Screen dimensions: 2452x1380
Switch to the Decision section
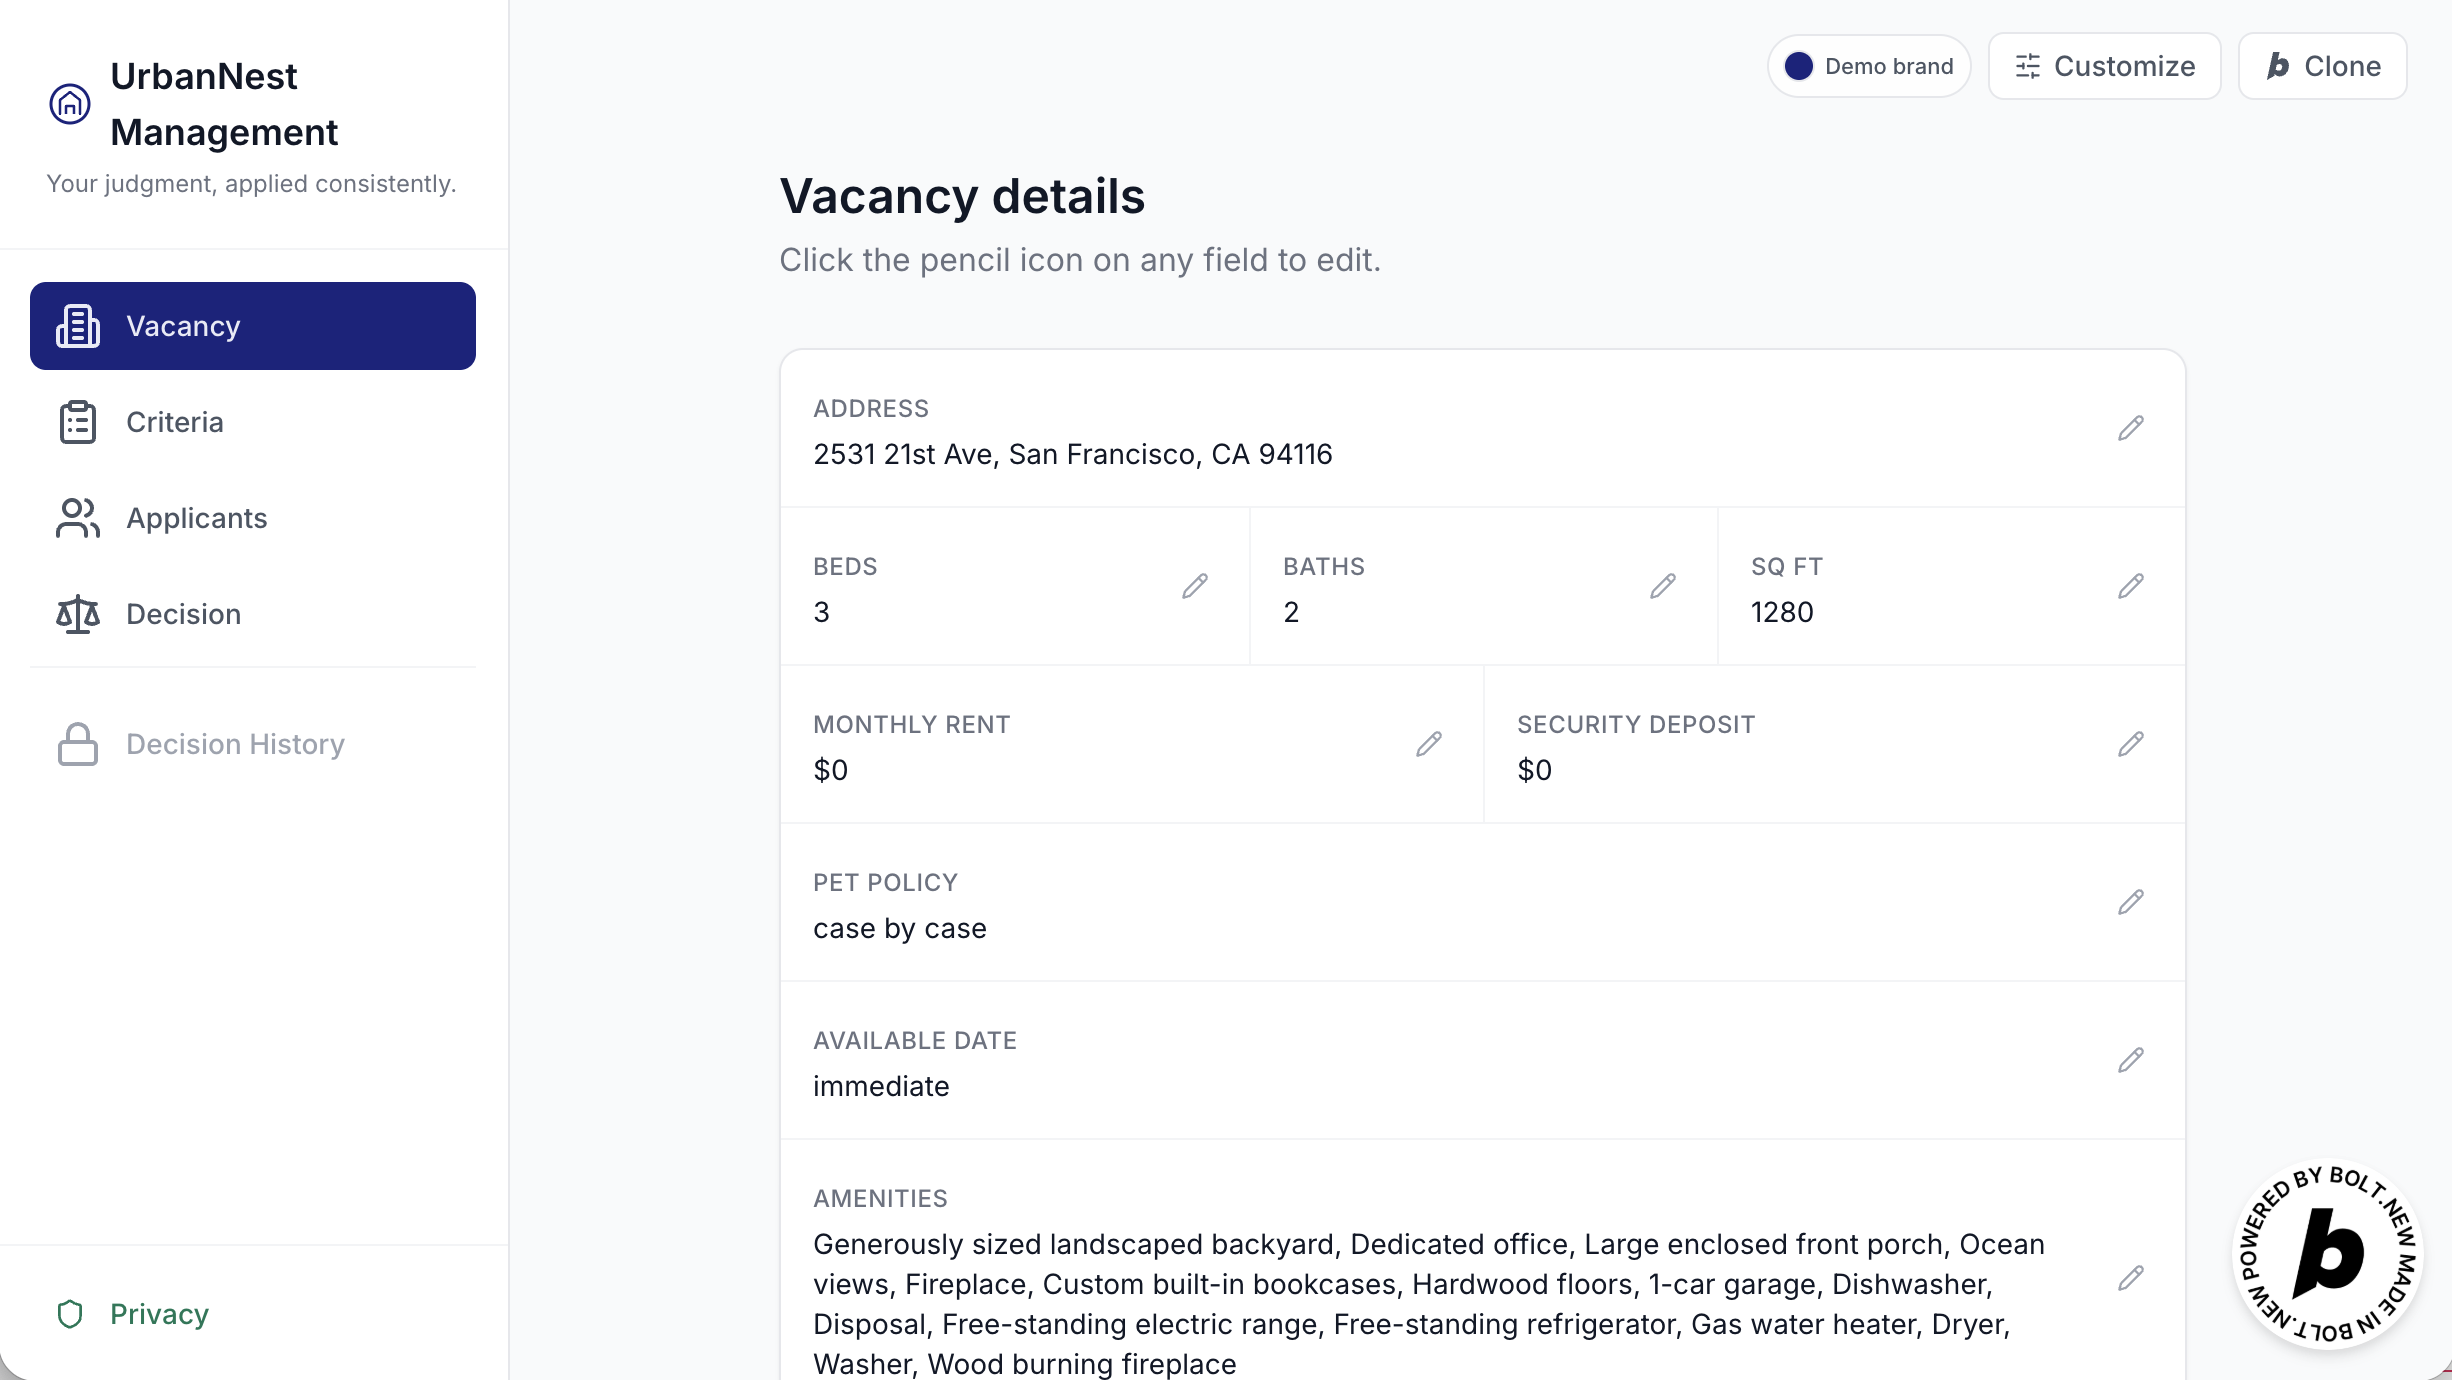pyautogui.click(x=253, y=614)
